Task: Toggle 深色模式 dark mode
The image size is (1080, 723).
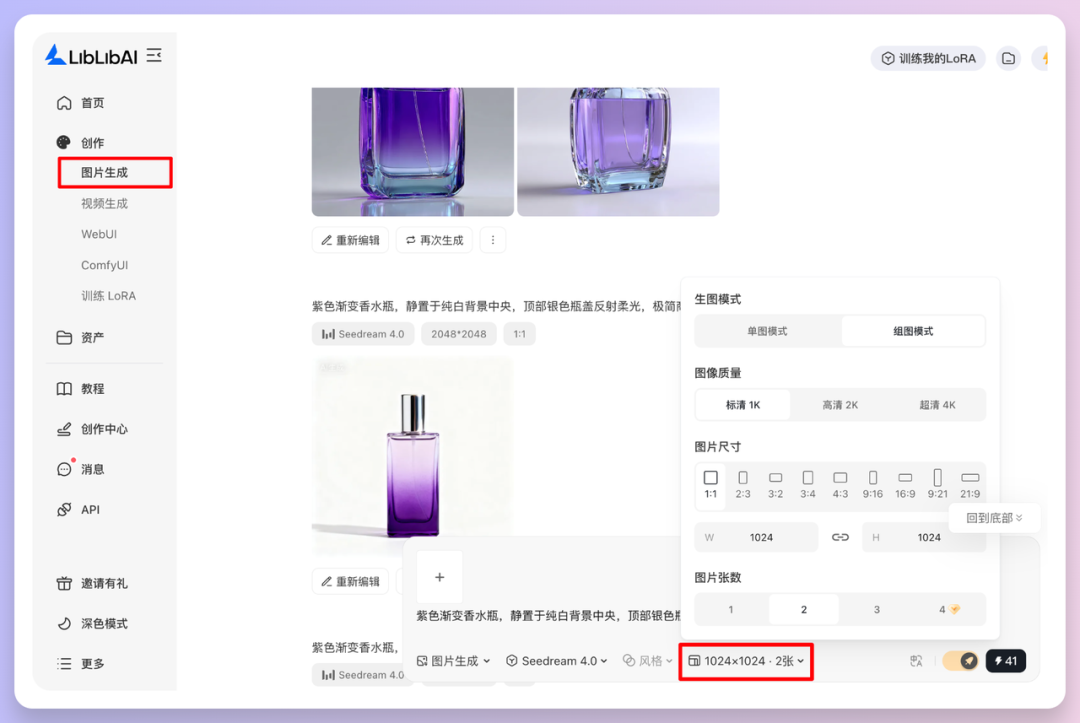Action: click(92, 623)
